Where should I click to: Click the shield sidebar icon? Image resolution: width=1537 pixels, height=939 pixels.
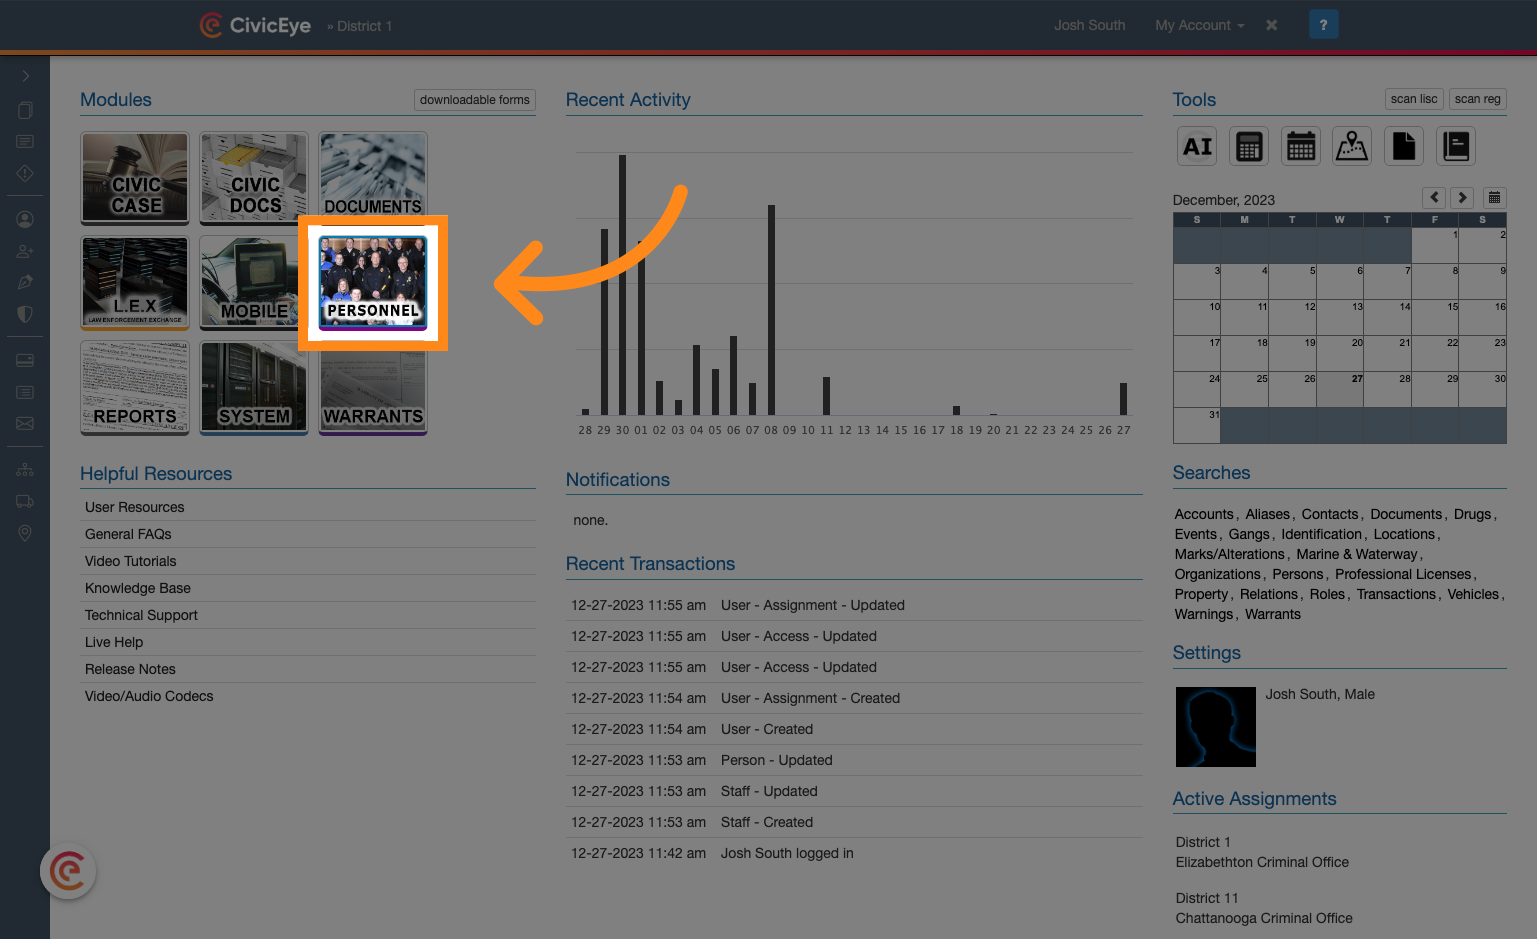pos(25,314)
